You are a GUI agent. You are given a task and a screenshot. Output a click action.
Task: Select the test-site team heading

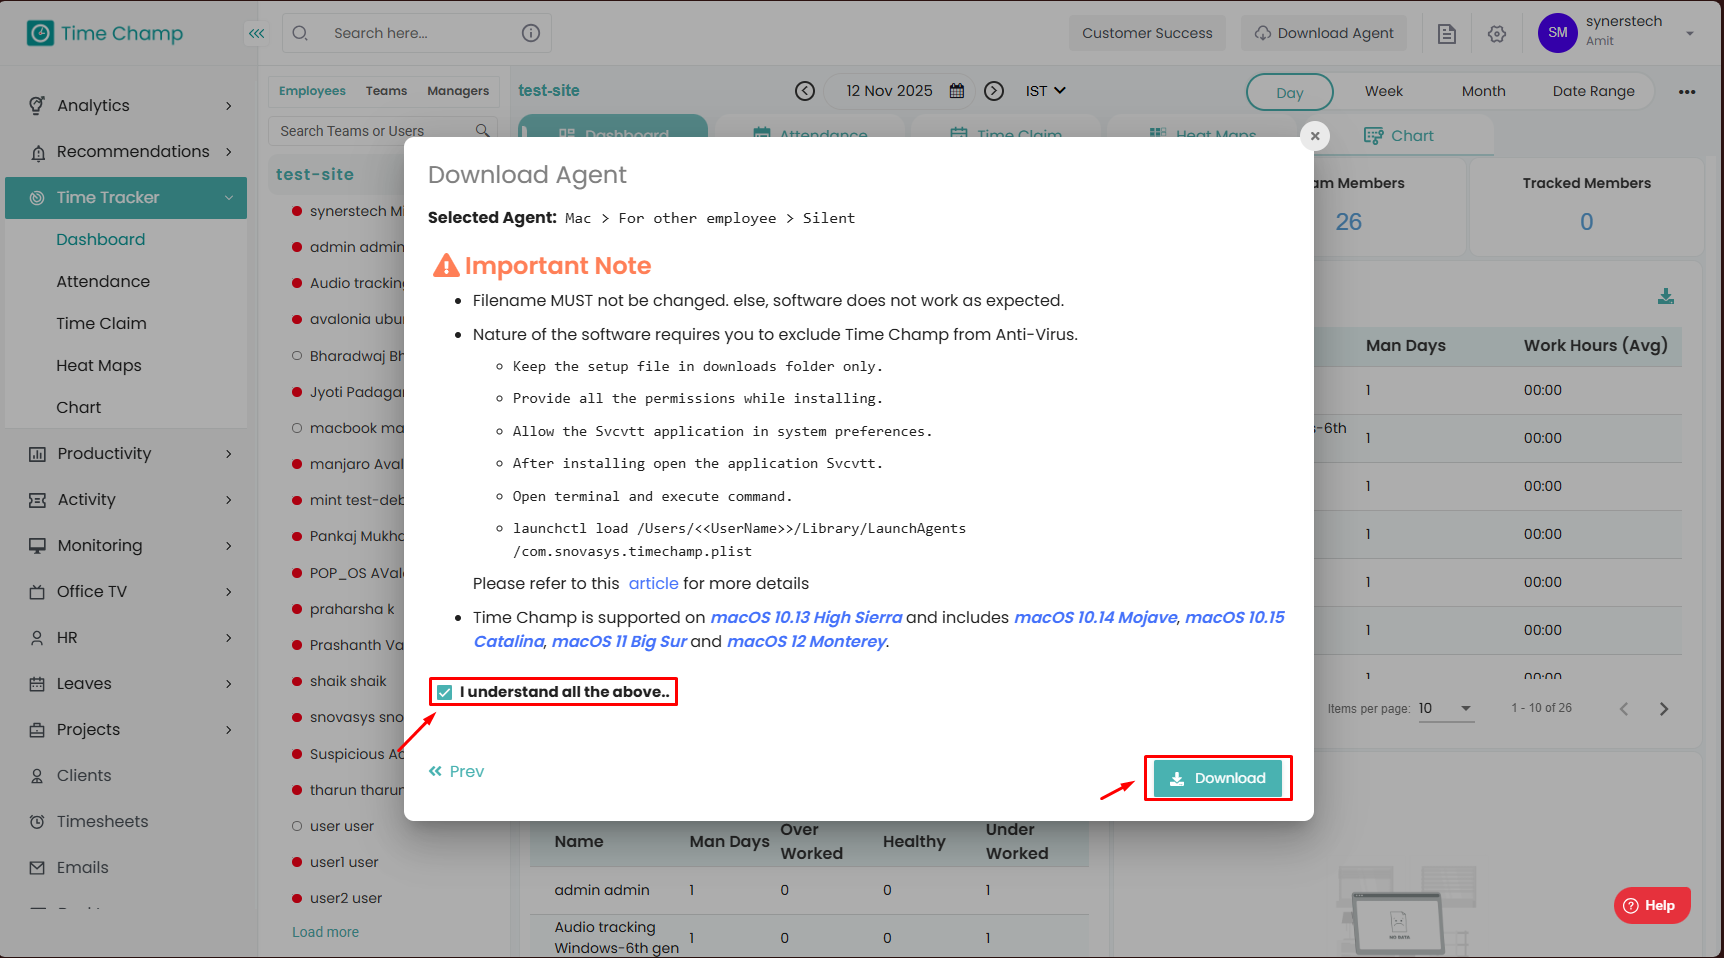(315, 175)
